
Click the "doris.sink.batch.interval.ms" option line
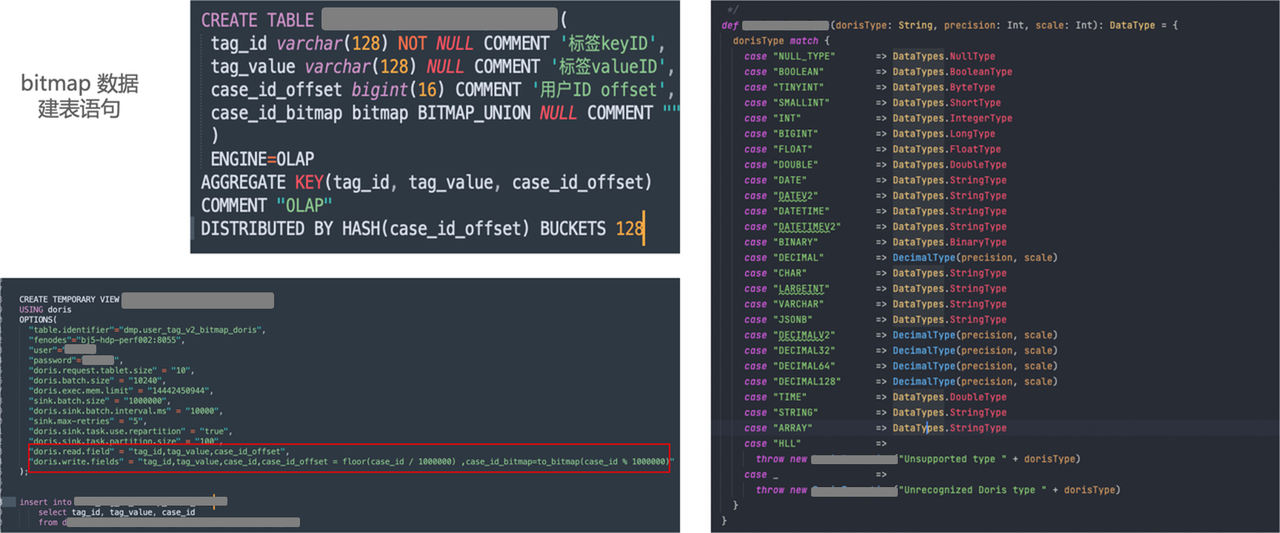126,411
